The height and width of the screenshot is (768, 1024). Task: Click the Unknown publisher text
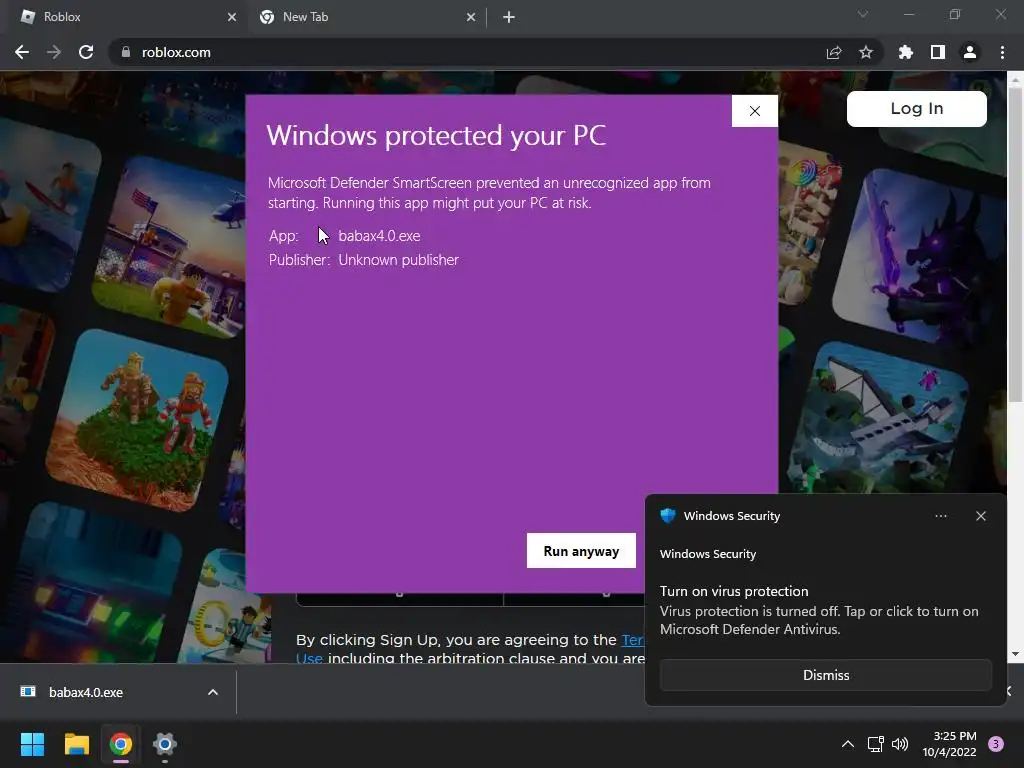point(398,260)
